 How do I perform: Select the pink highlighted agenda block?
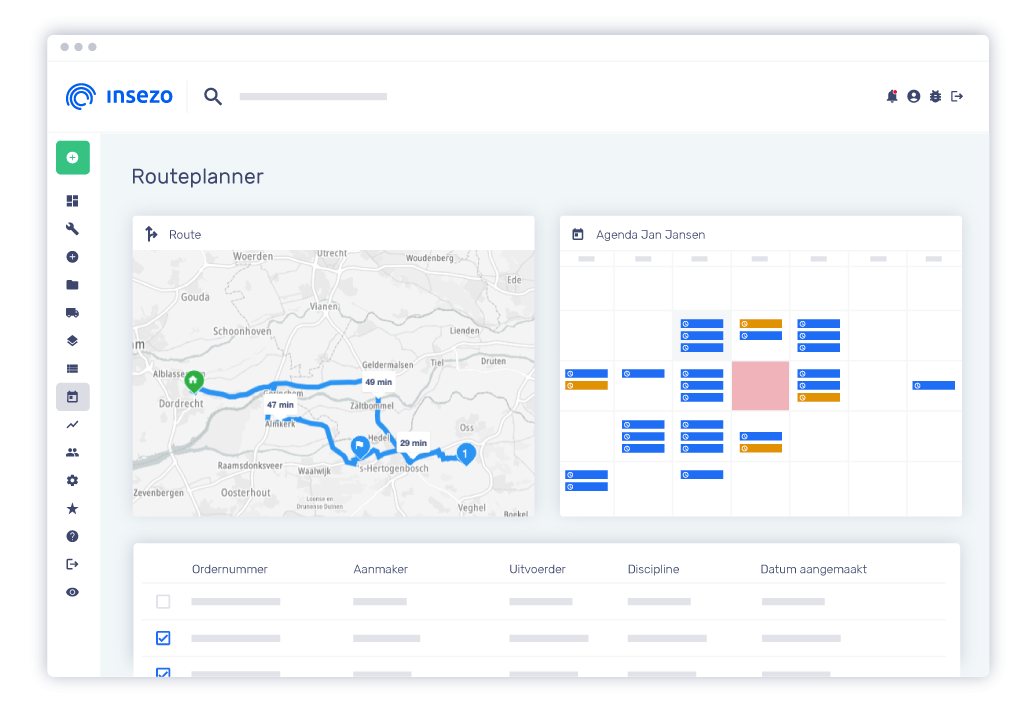pos(760,386)
